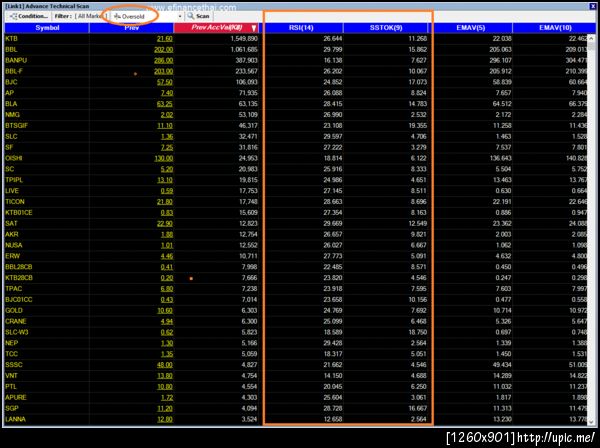Open the BJC previous price 57.50
The height and width of the screenshot is (448, 600).
pos(165,82)
